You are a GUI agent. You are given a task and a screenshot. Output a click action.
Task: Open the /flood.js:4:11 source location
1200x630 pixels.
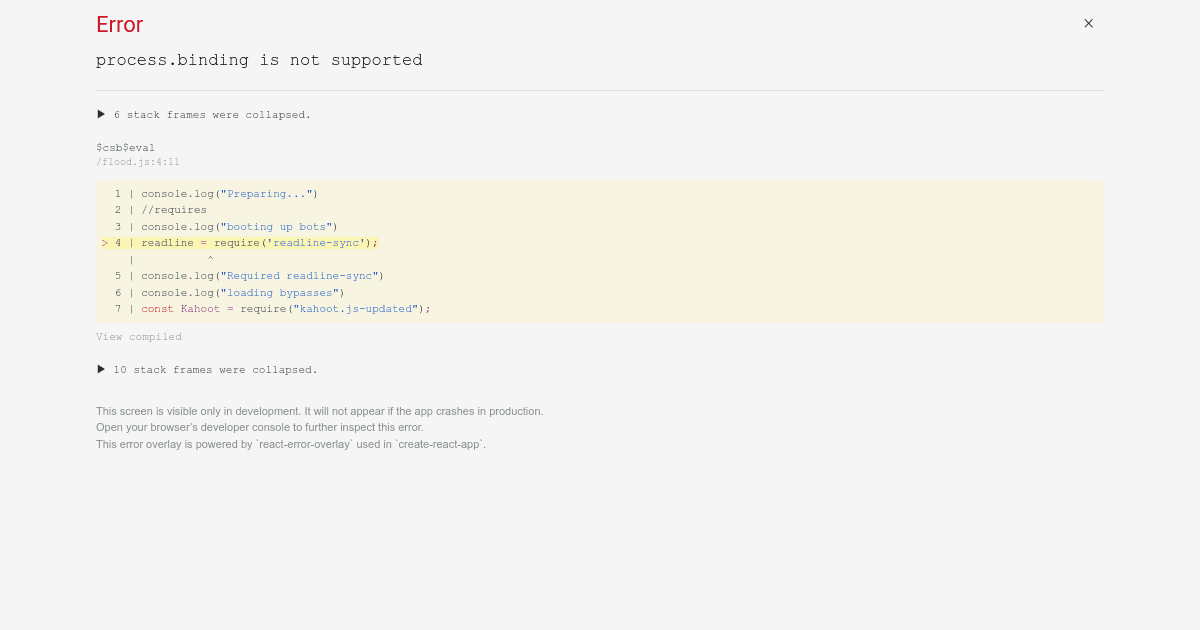click(138, 161)
